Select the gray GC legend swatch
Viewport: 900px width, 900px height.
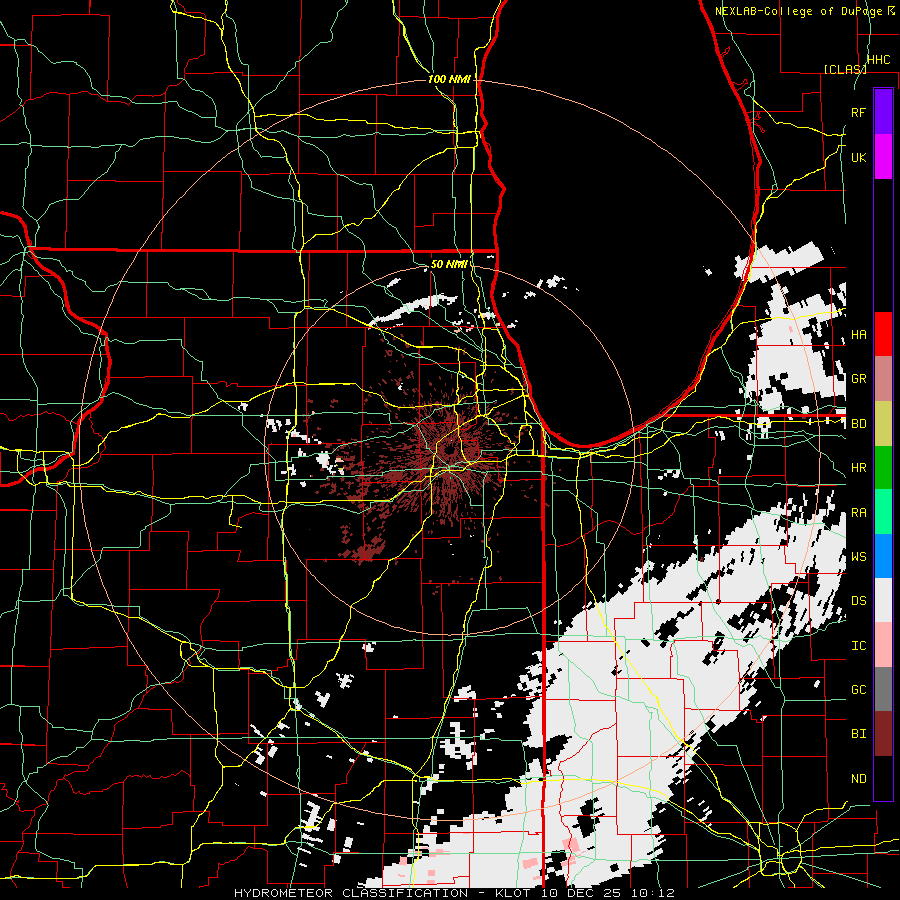(x=883, y=689)
